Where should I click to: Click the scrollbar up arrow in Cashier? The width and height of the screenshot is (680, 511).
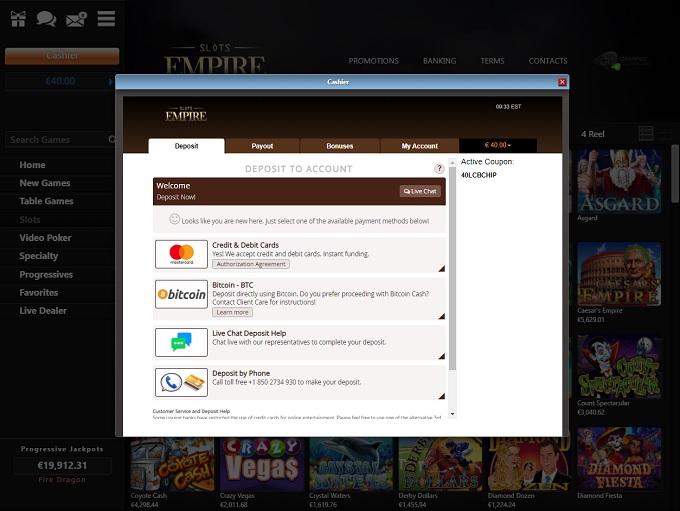[452, 163]
